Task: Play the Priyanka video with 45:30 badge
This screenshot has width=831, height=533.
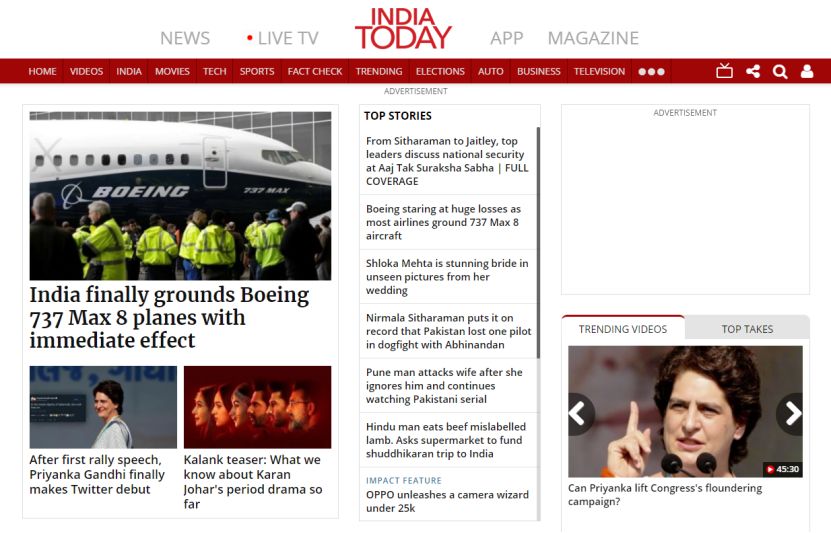Action: tap(685, 411)
